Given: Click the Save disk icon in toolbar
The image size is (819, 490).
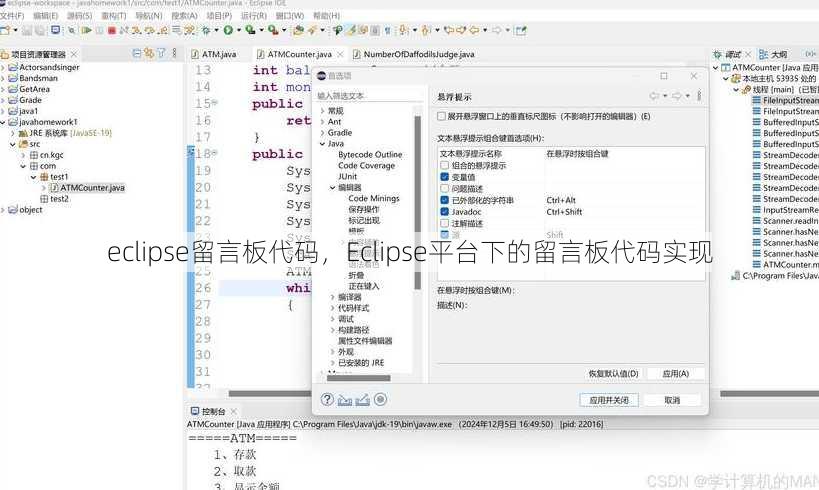Looking at the screenshot, I should 27,30.
